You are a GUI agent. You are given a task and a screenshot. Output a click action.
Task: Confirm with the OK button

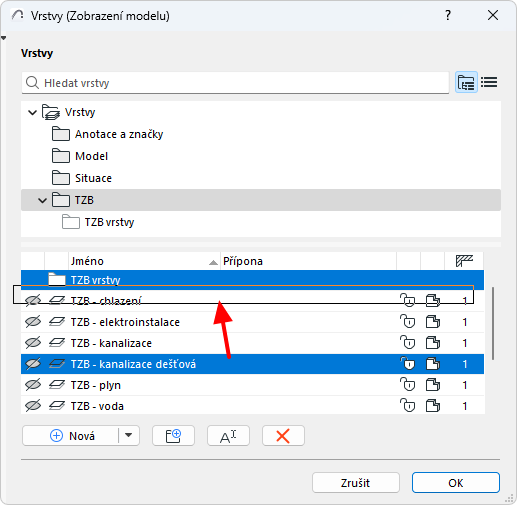tap(456, 483)
